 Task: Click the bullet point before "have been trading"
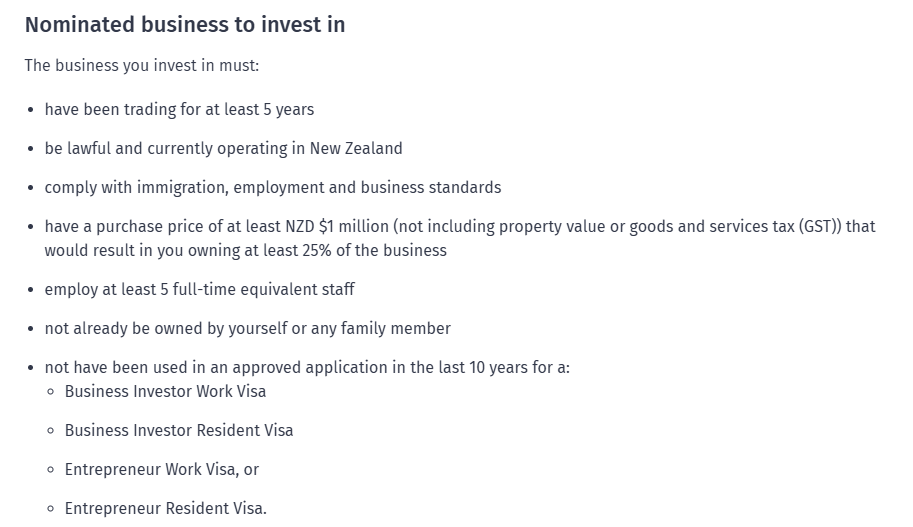pos(31,110)
